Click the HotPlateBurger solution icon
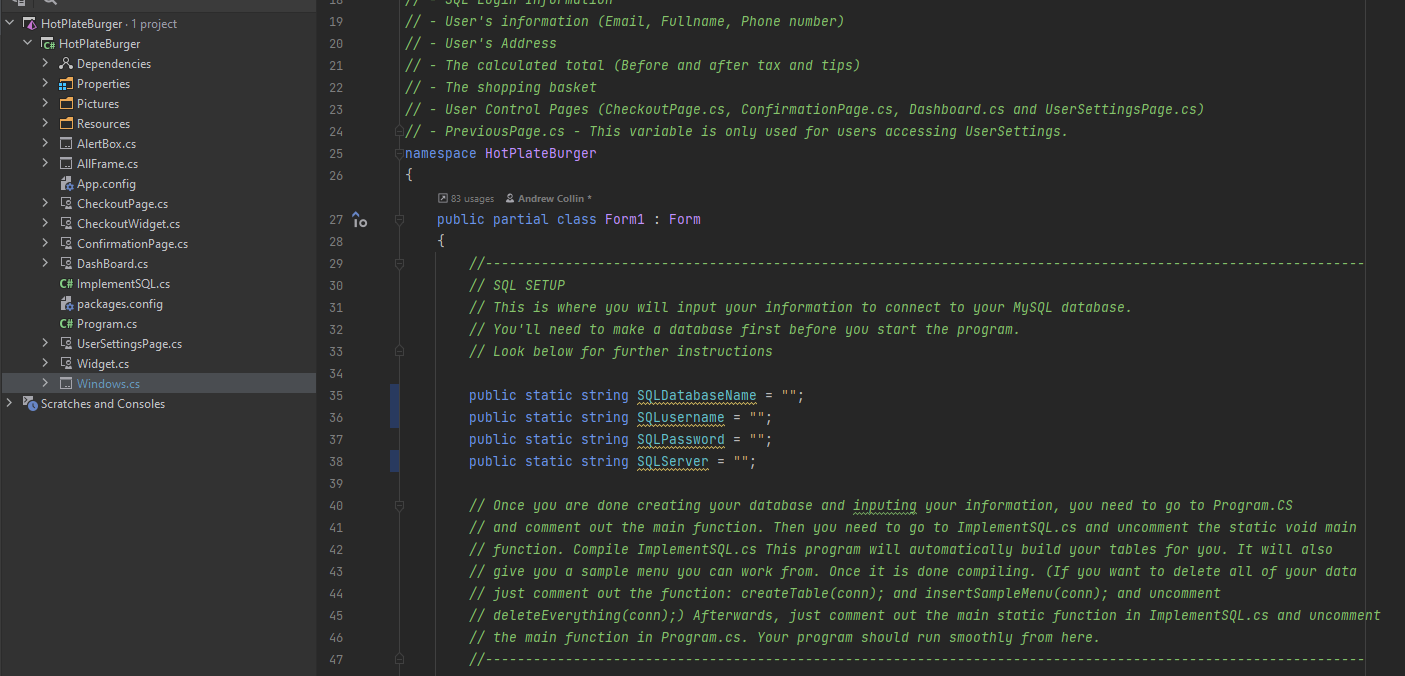The height and width of the screenshot is (676, 1405). [29, 24]
